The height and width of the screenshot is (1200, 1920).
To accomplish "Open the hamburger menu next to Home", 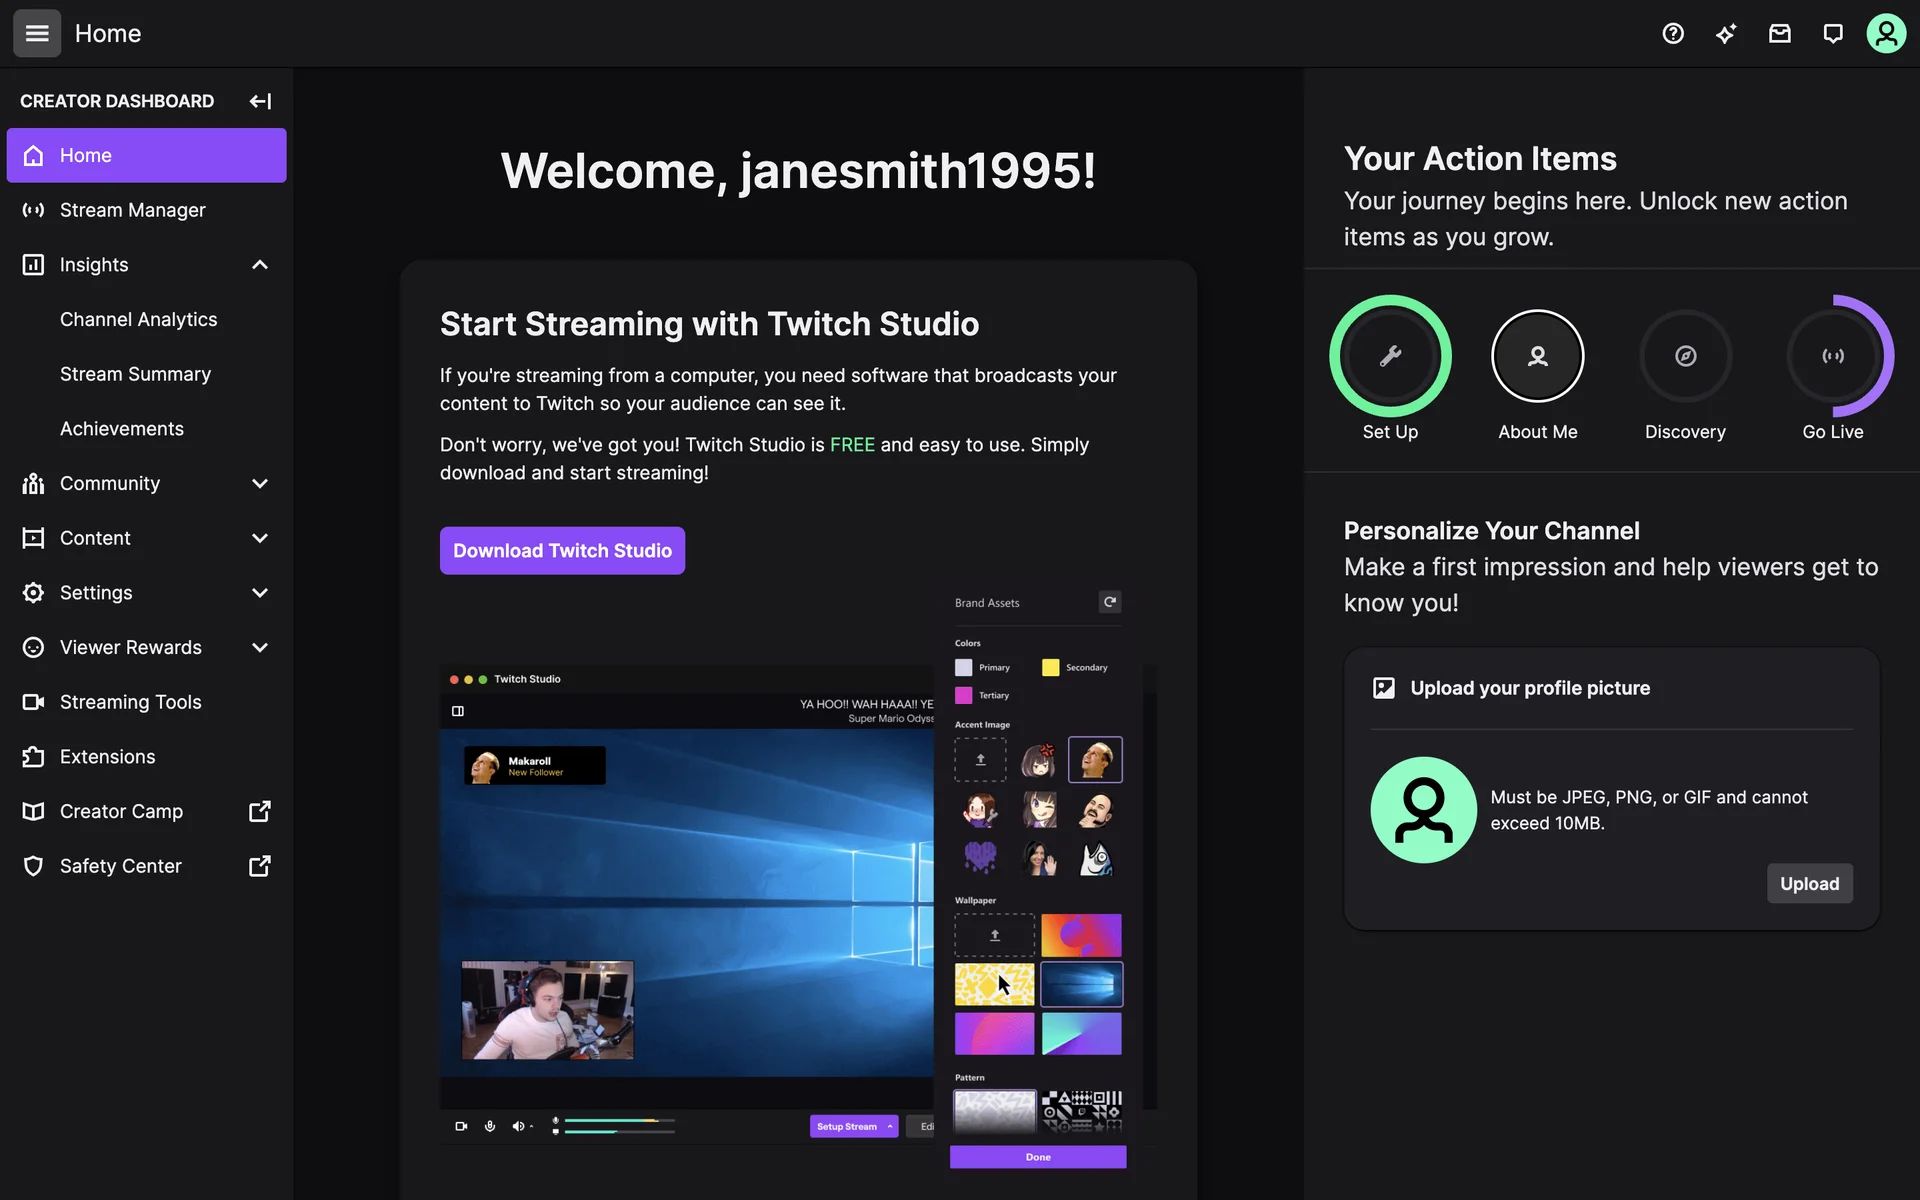I will click(x=37, y=33).
